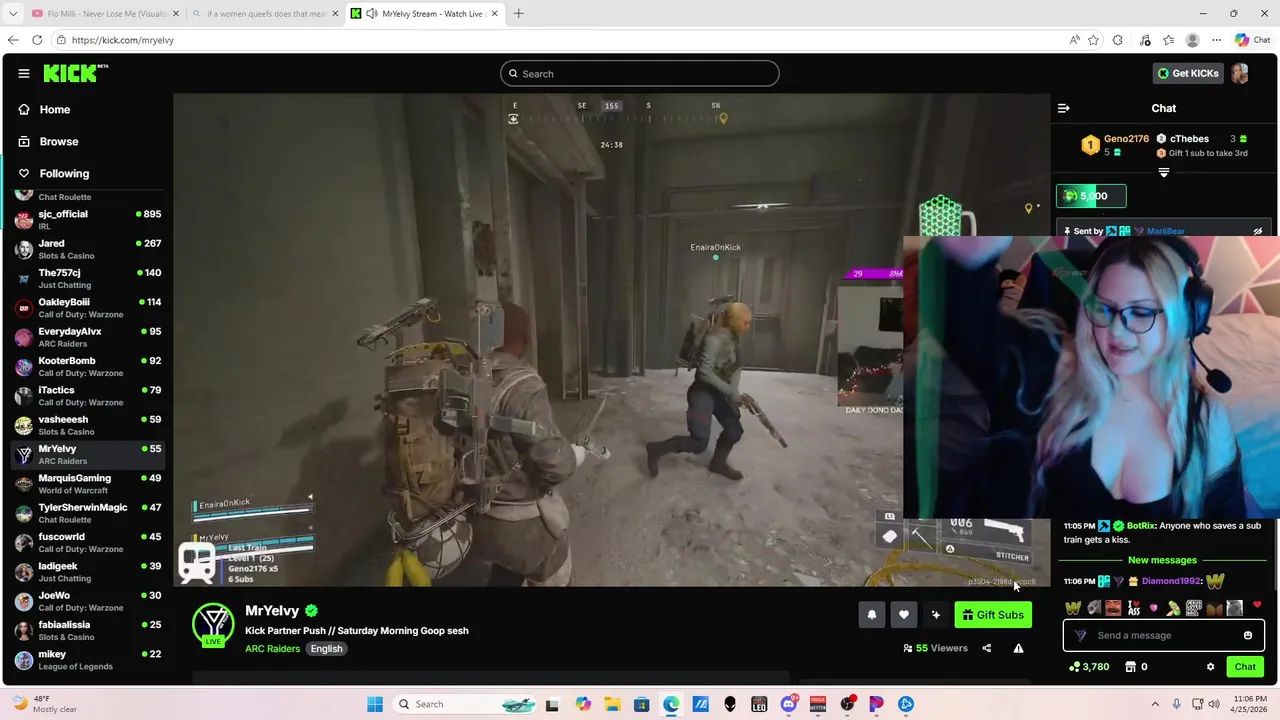Click the notification bell below the stream
1280x720 pixels.
pos(872,615)
